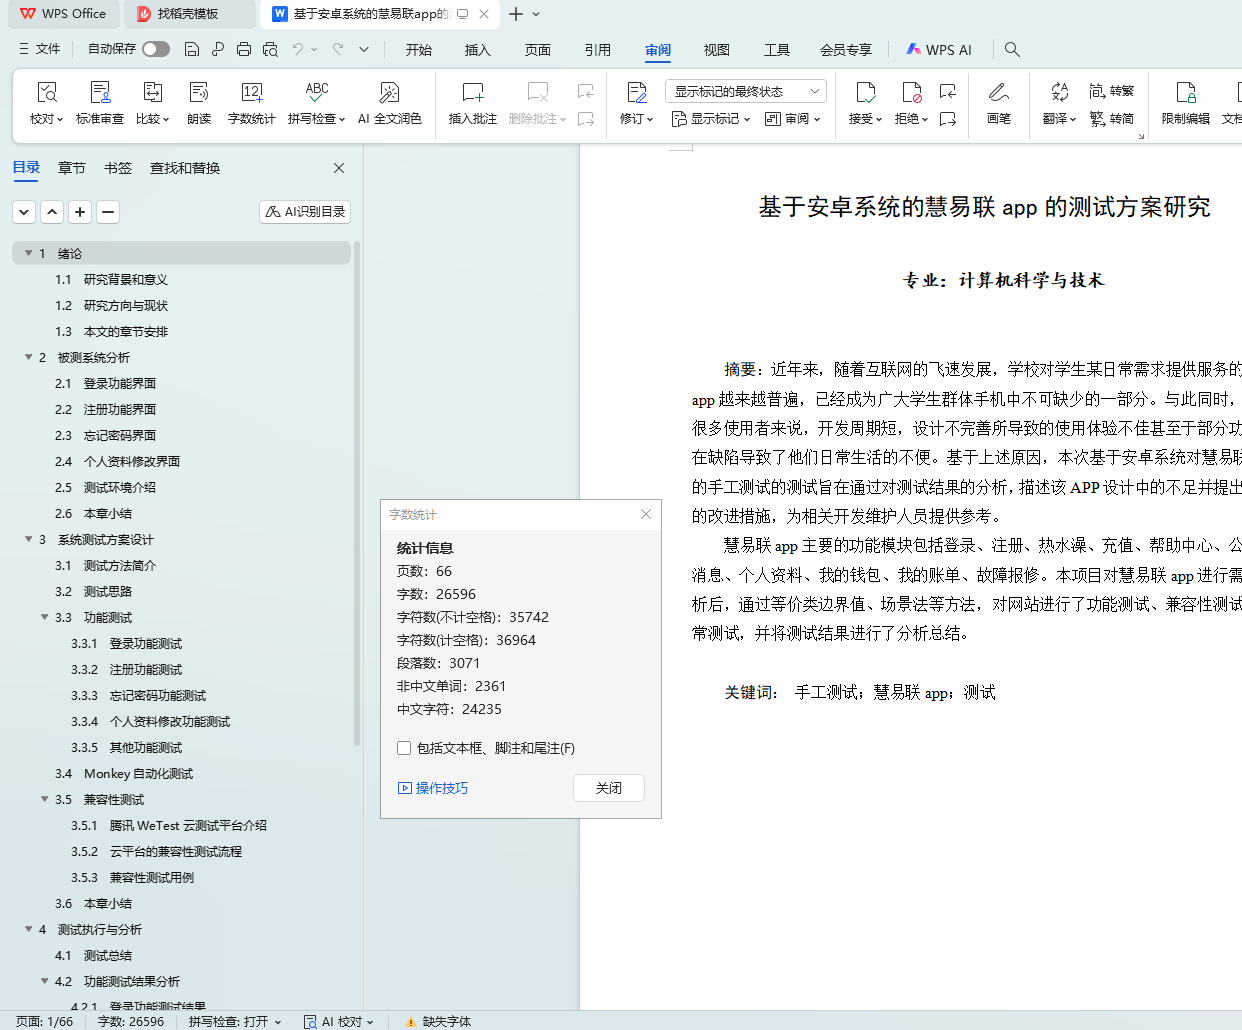Select the 画笔 pen tool
The height and width of the screenshot is (1030, 1242).
point(998,93)
